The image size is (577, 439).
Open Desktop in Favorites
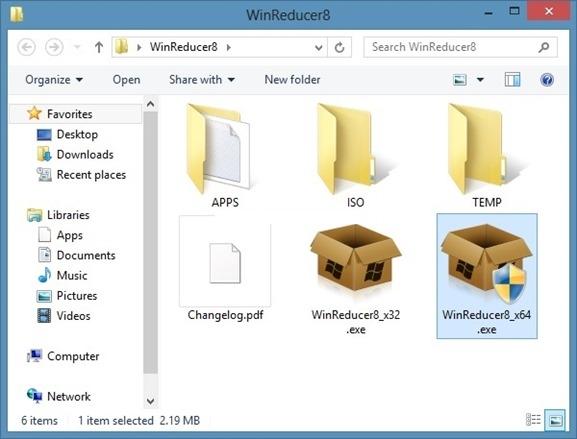click(77, 134)
